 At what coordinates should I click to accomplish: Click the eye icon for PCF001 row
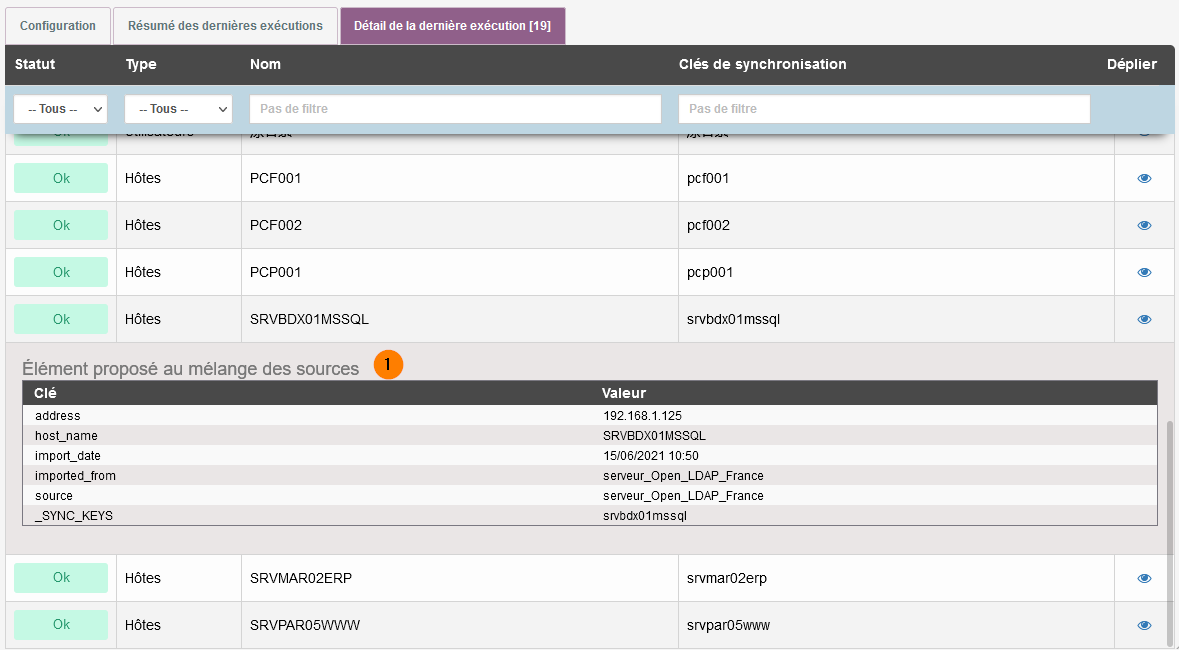tap(1144, 178)
